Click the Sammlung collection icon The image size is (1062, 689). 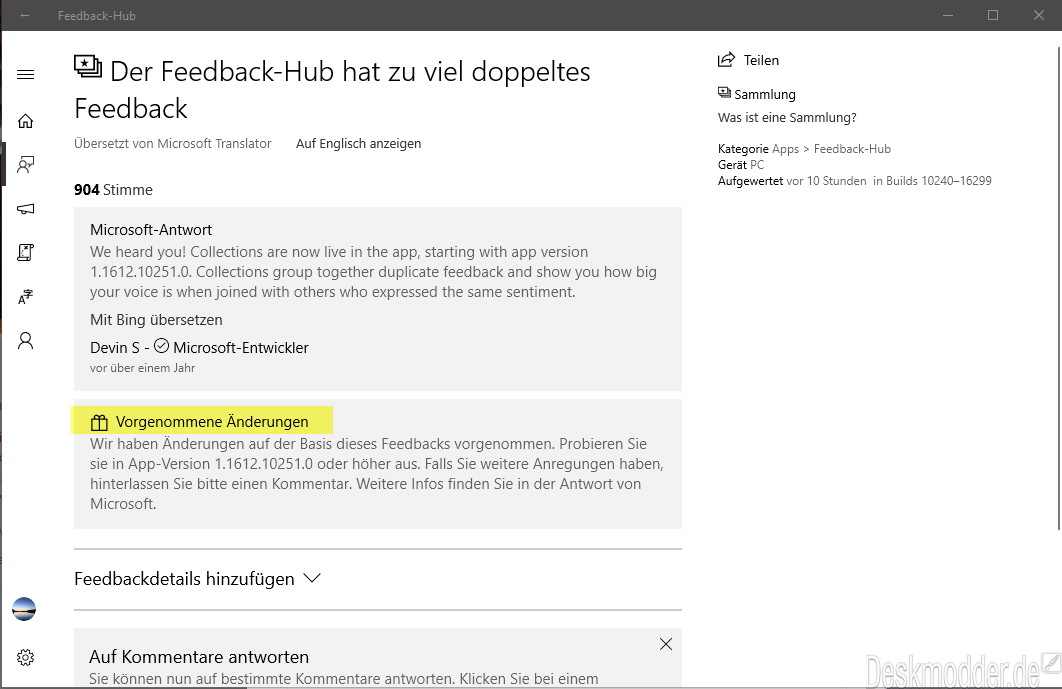point(724,92)
